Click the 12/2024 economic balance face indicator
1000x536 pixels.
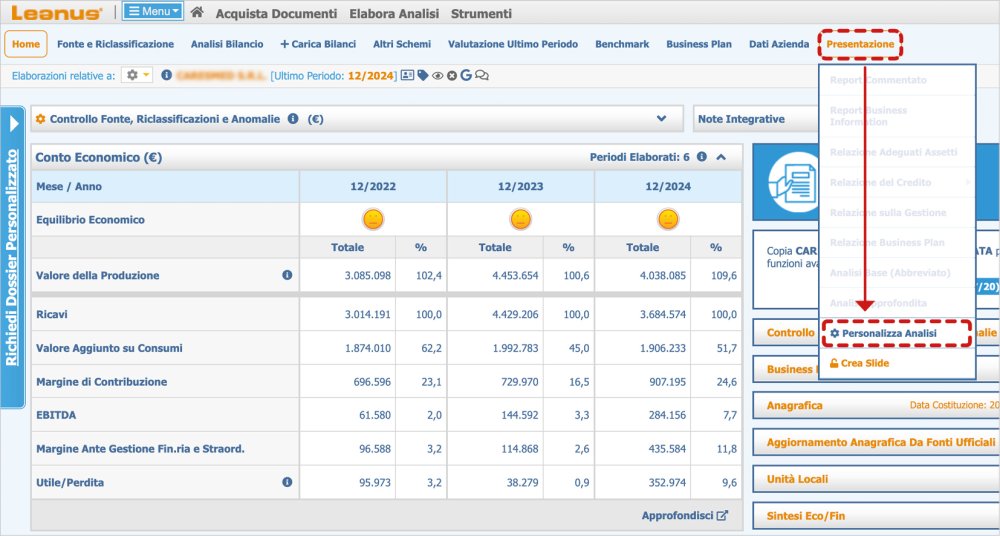667,219
